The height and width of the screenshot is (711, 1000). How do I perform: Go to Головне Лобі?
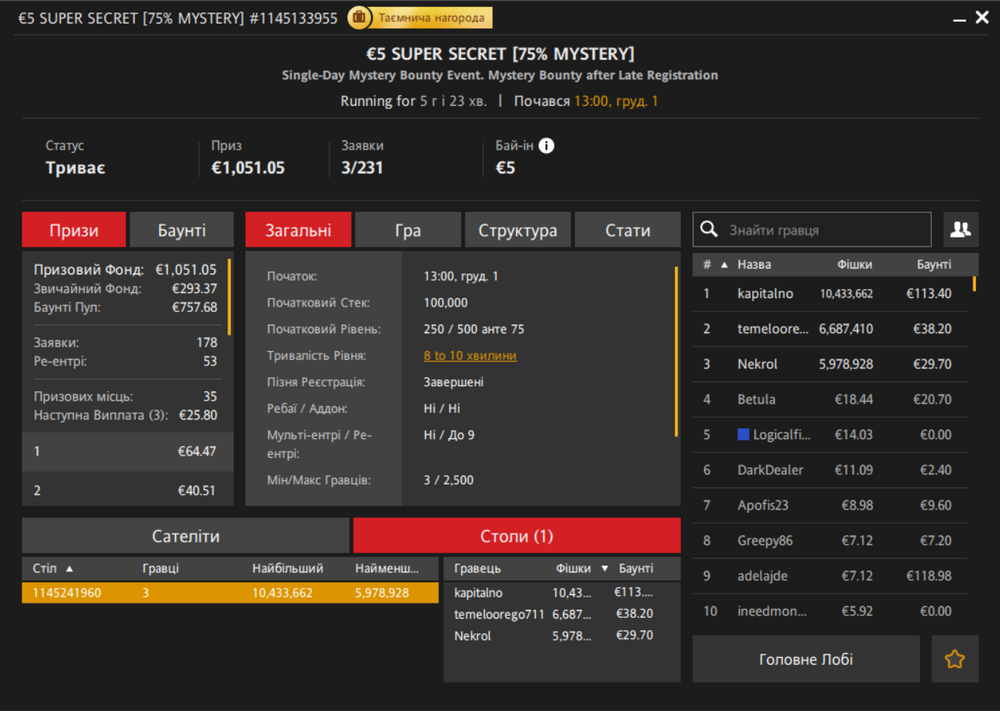tap(805, 659)
